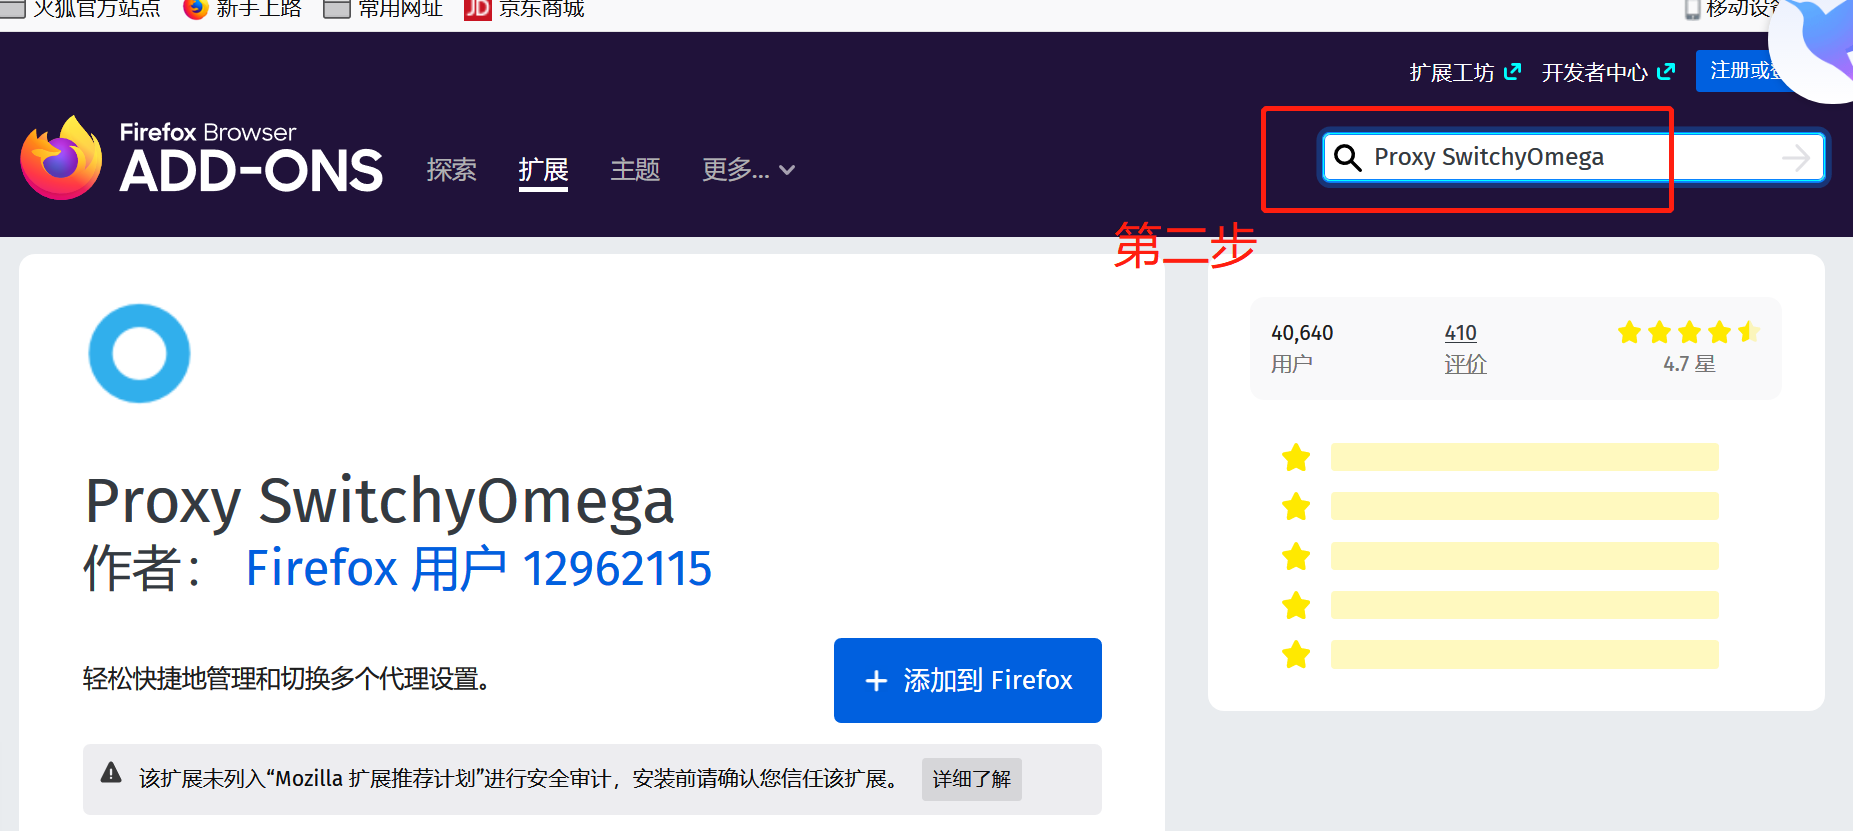Click the ADD-ONS site title
This screenshot has width=1853, height=831.
coord(251,171)
